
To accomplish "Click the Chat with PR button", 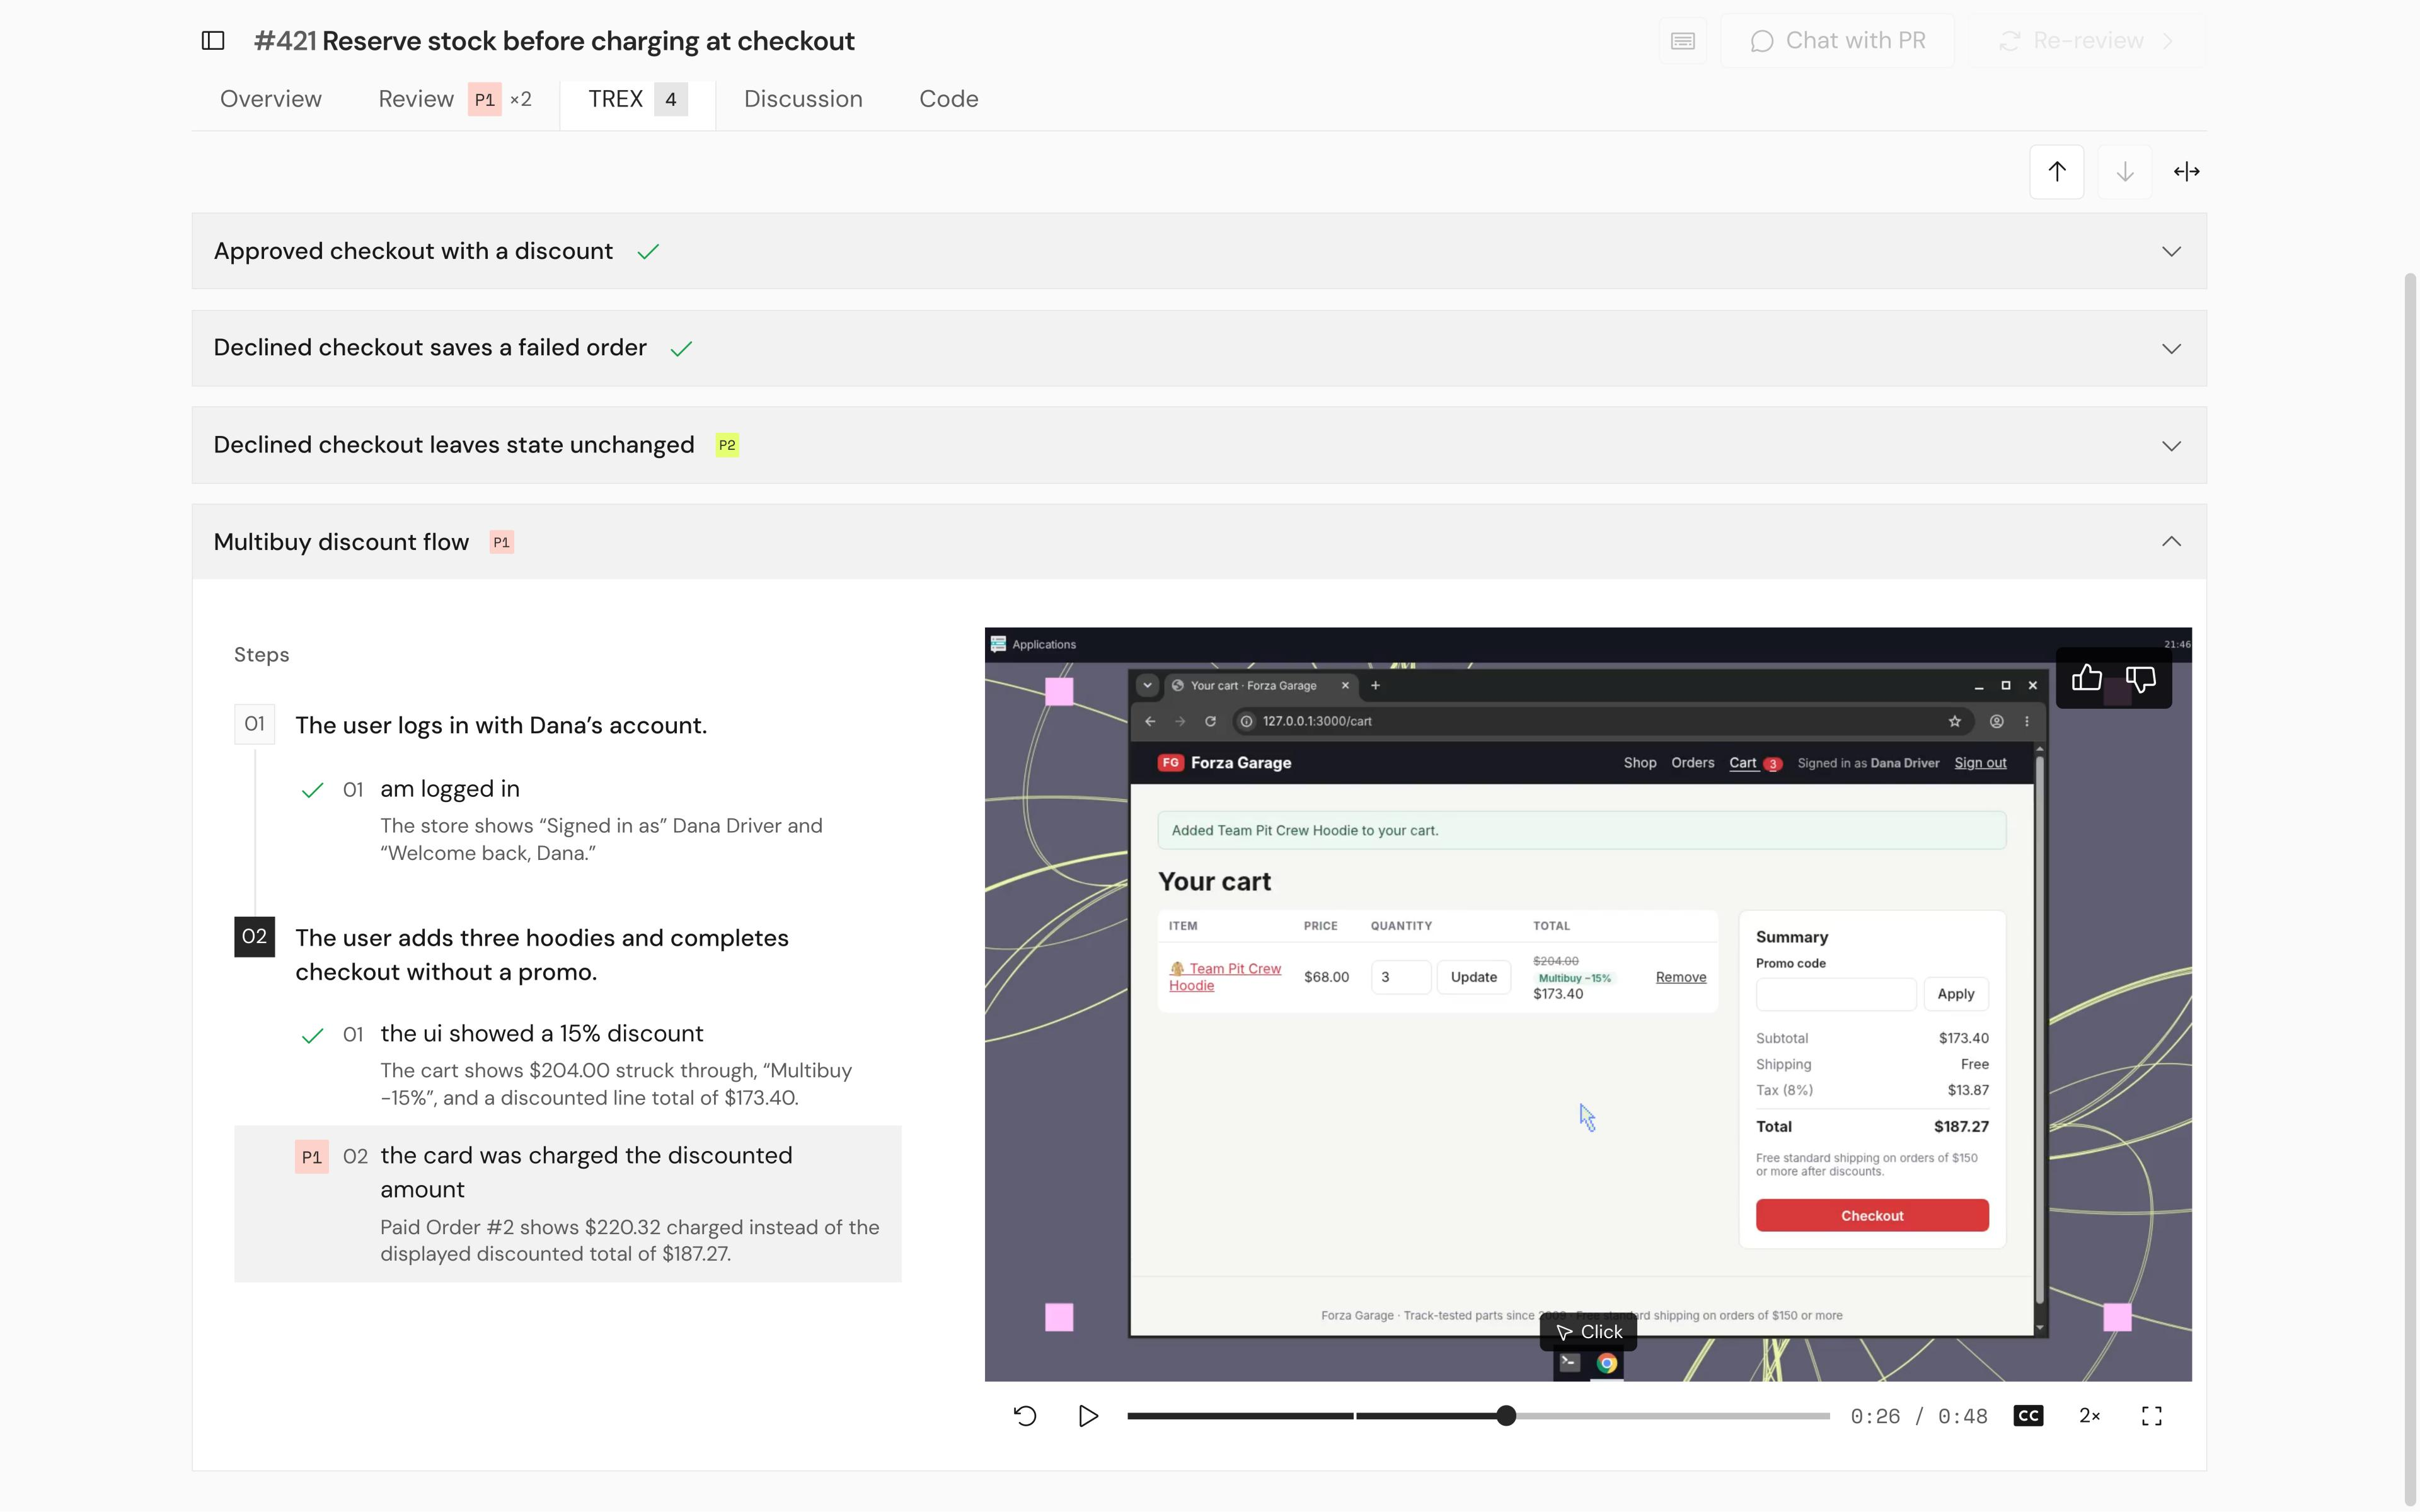I will coord(1837,41).
